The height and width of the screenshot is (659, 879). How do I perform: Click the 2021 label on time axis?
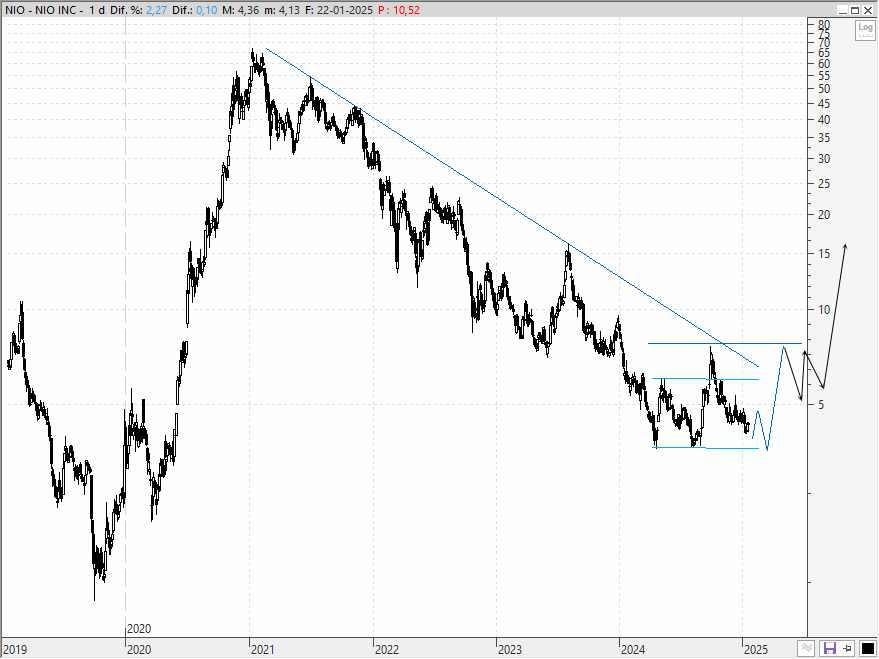[x=262, y=650]
